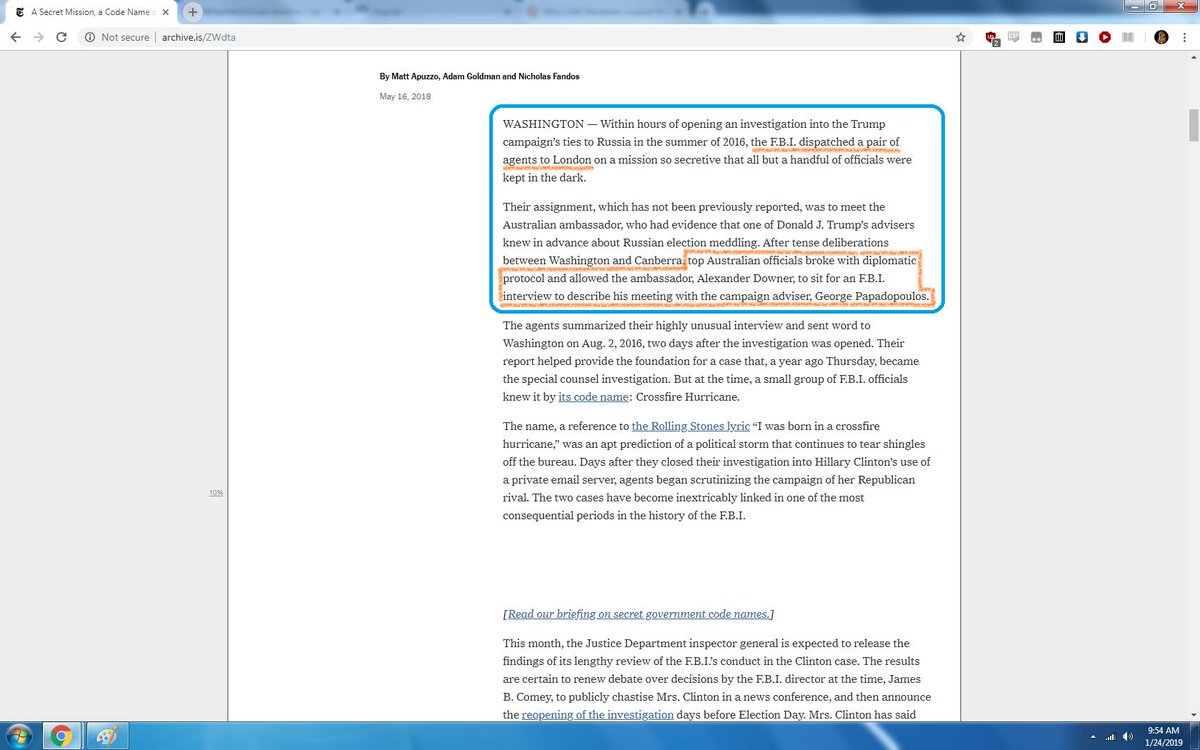The width and height of the screenshot is (1200, 750).
Task: Open the gray open-book extension icon
Action: (x=1128, y=37)
